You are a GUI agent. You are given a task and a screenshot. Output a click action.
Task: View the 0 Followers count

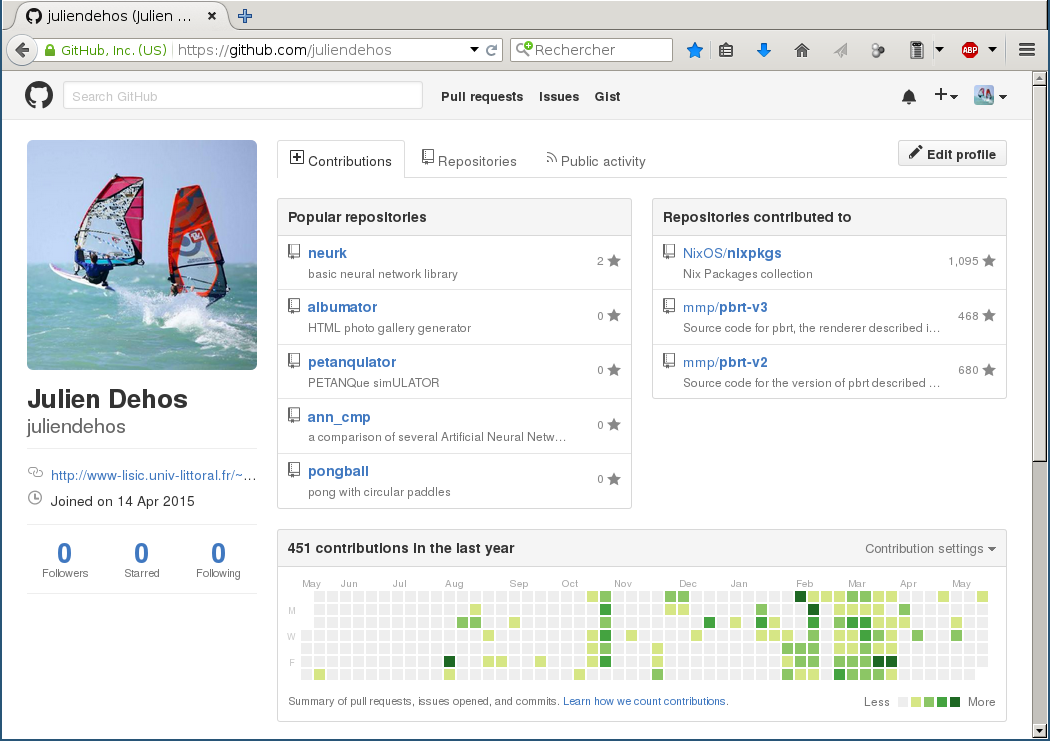65,560
